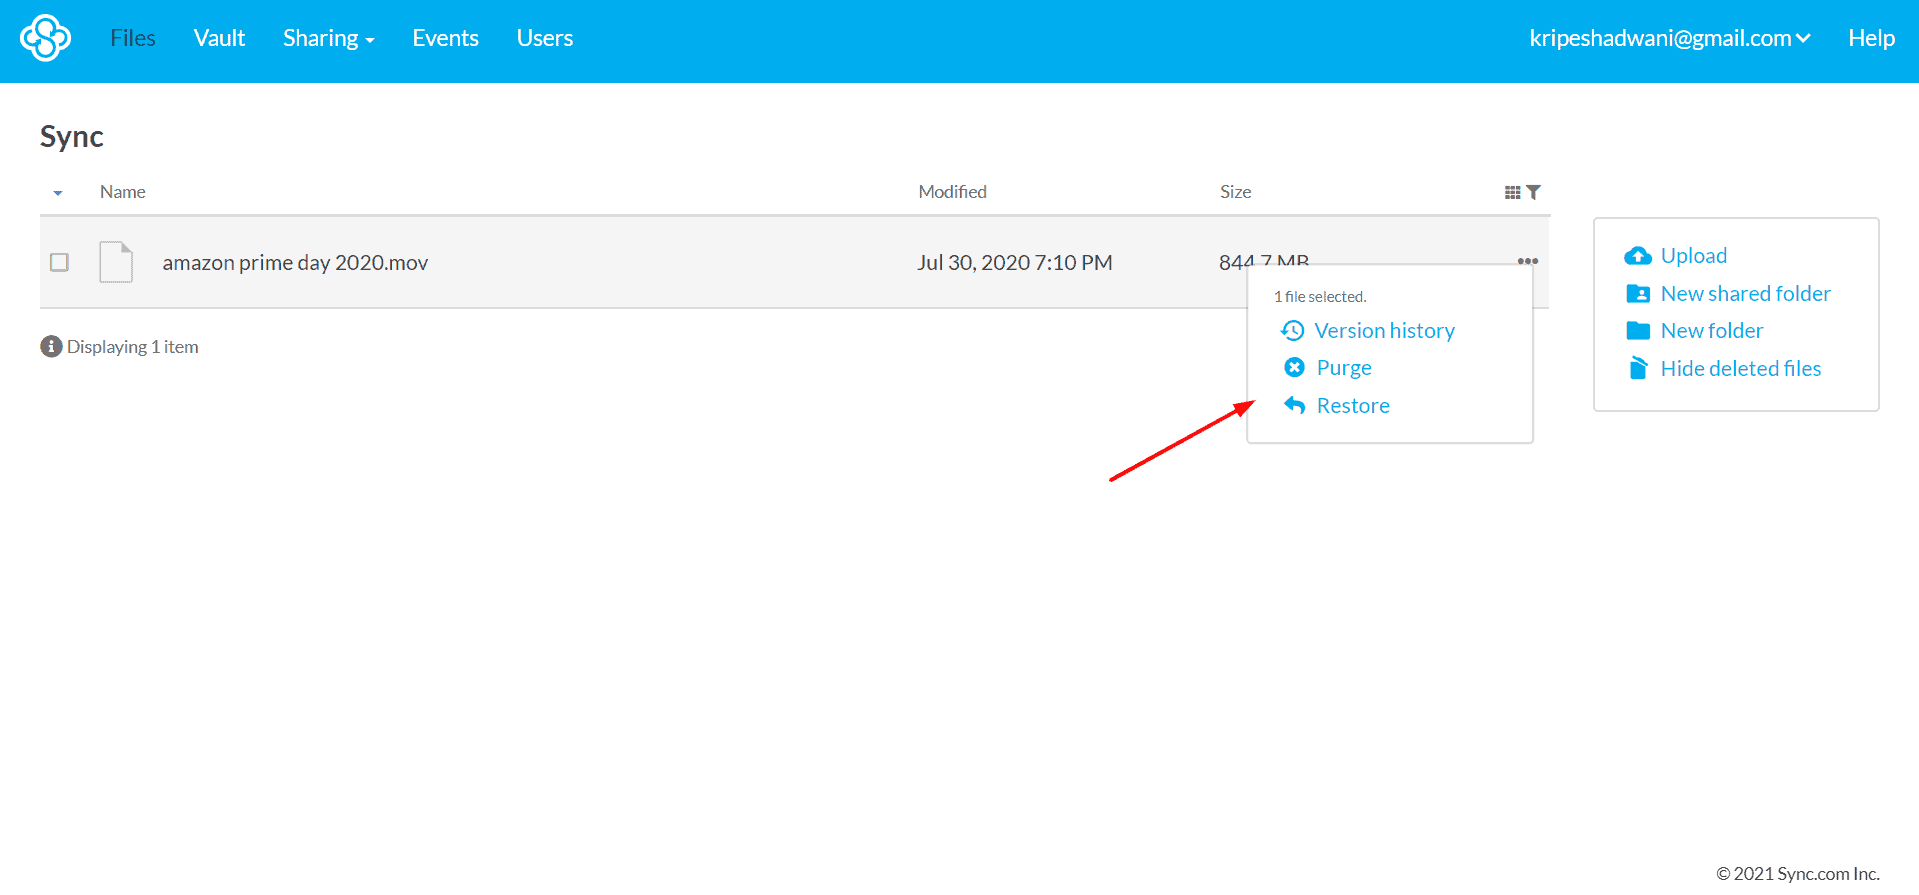This screenshot has height=895, width=1919.
Task: Select Restore from the context menu
Action: click(1352, 406)
